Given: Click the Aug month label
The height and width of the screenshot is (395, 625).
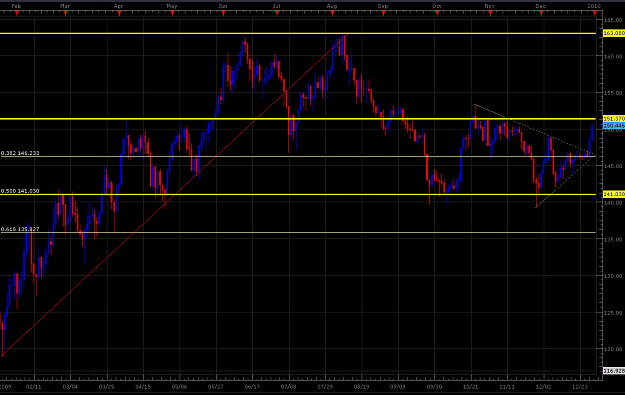Looking at the screenshot, I should [332, 6].
